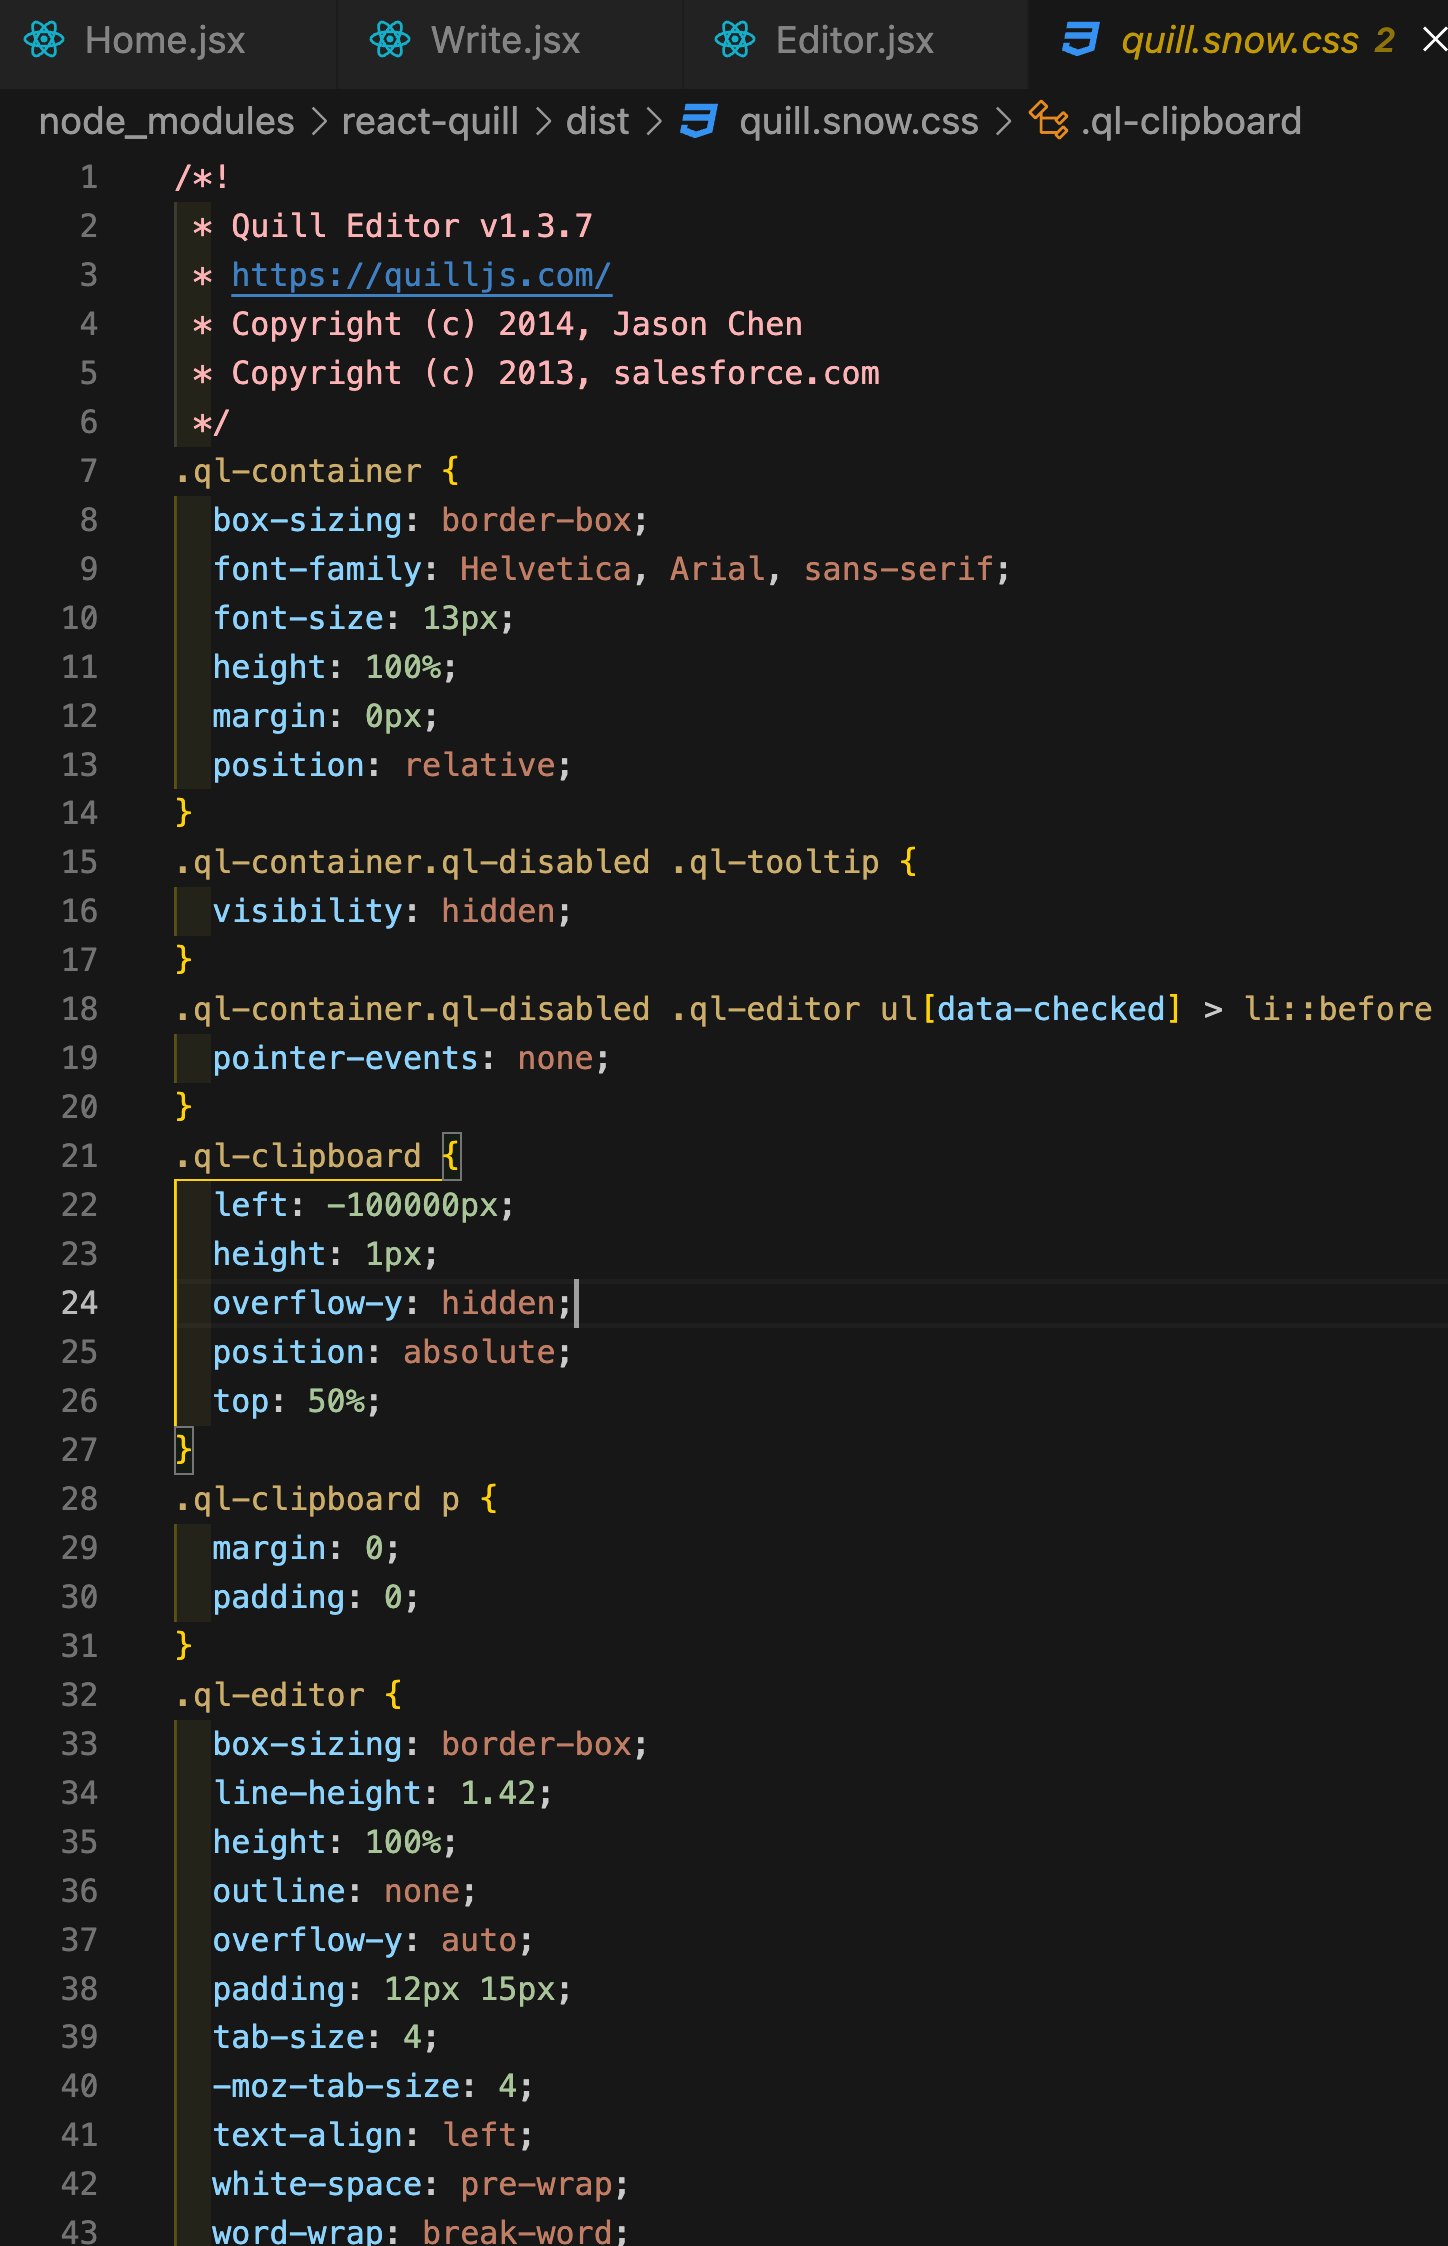This screenshot has height=2246, width=1448.
Task: Click 'overflow-y: hidden;' on line 24
Action: pyautogui.click(x=392, y=1303)
